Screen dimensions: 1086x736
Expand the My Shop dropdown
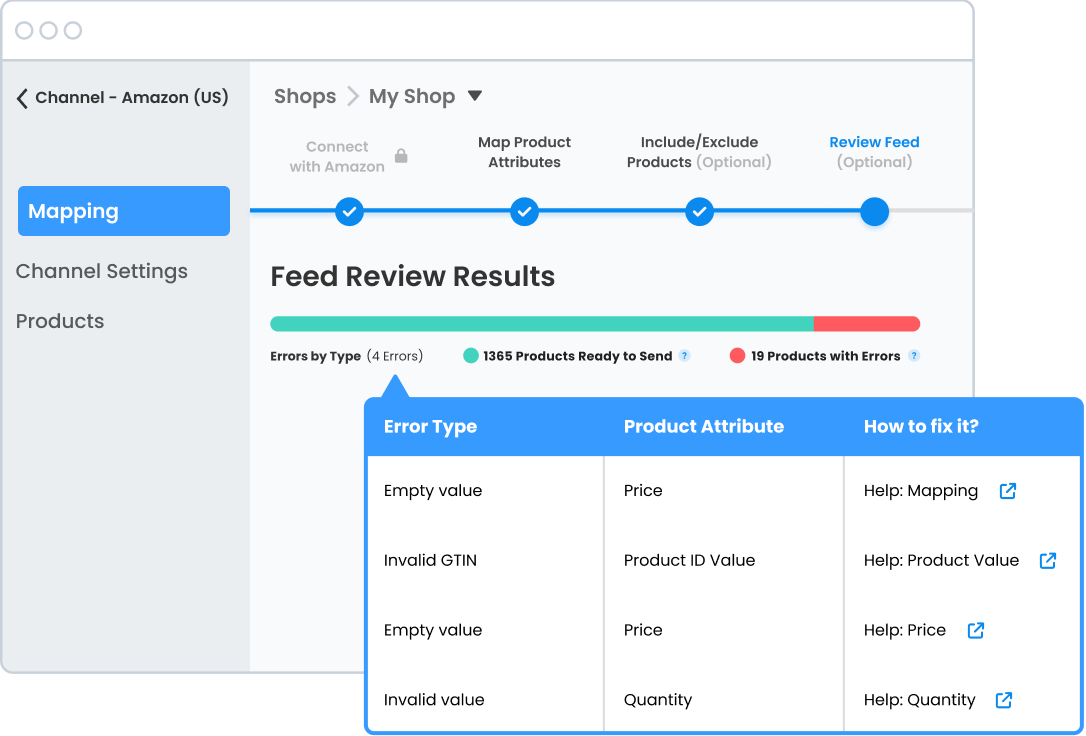pyautogui.click(x=476, y=96)
